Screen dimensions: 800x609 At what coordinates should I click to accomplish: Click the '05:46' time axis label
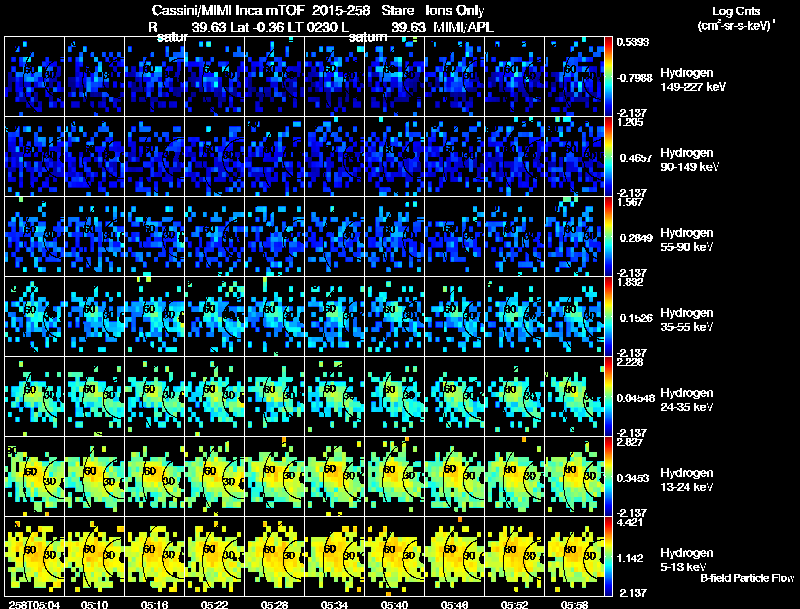pyautogui.click(x=454, y=605)
